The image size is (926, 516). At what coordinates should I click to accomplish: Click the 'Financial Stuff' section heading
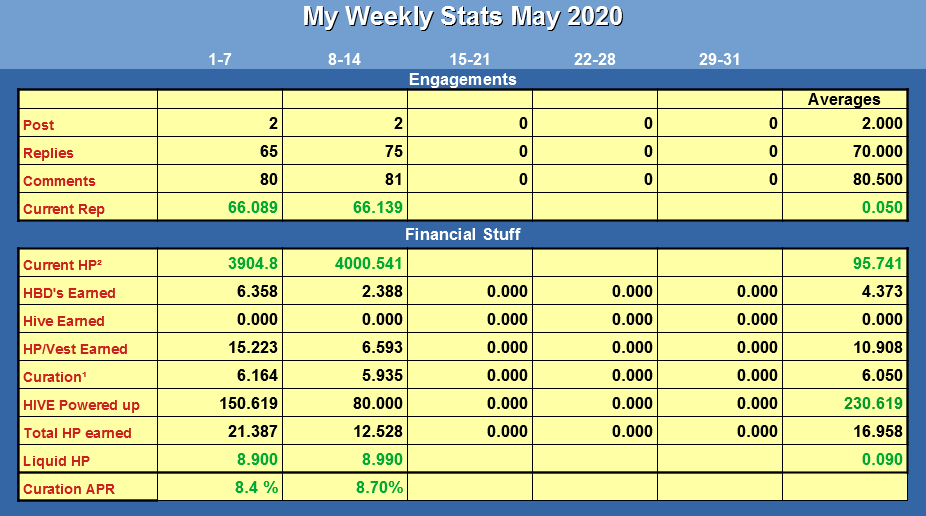tap(462, 234)
